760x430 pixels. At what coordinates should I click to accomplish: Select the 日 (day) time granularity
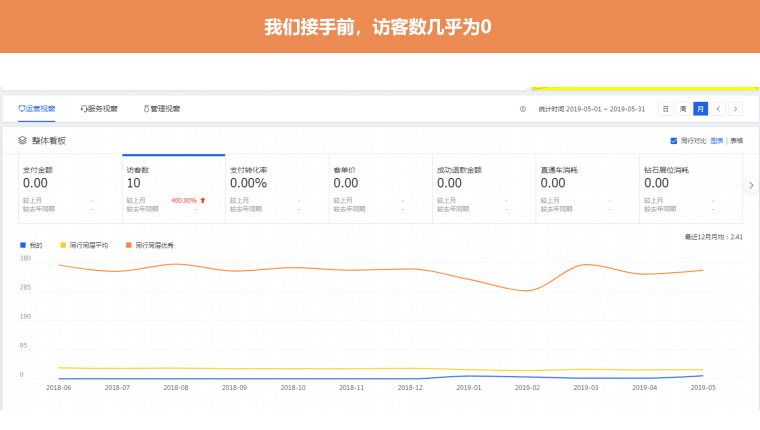666,109
